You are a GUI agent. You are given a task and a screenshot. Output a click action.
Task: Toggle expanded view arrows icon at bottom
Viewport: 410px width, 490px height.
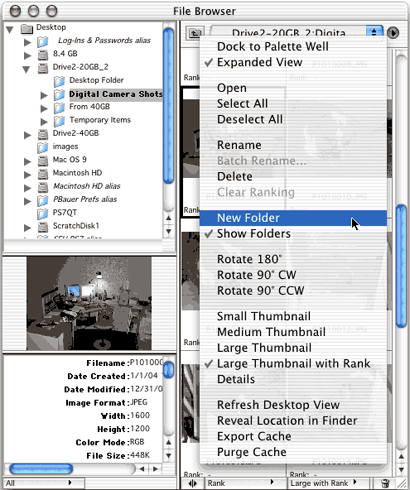click(193, 483)
